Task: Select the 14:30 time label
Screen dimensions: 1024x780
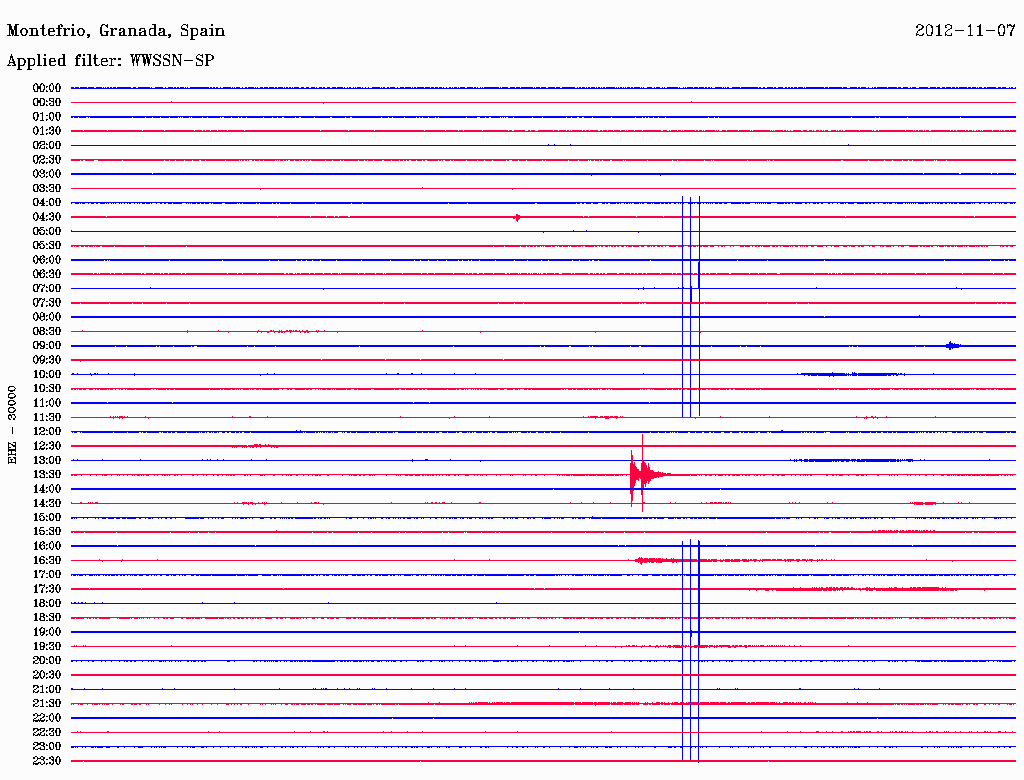Action: 47,503
